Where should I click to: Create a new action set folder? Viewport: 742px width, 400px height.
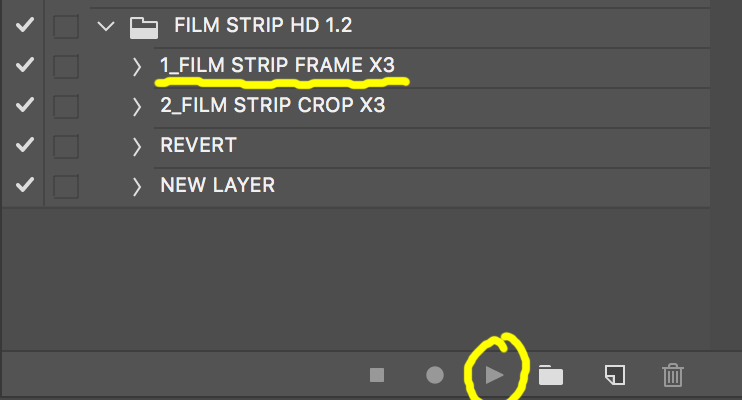[x=551, y=375]
